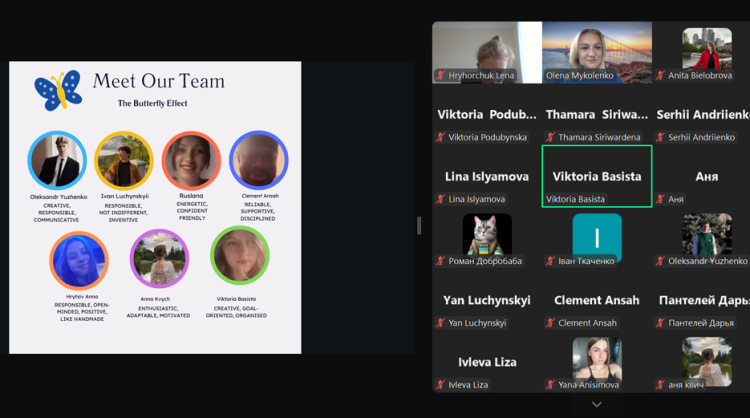Click the butterfly logo on the slide
This screenshot has height=418, width=750.
coord(58,91)
